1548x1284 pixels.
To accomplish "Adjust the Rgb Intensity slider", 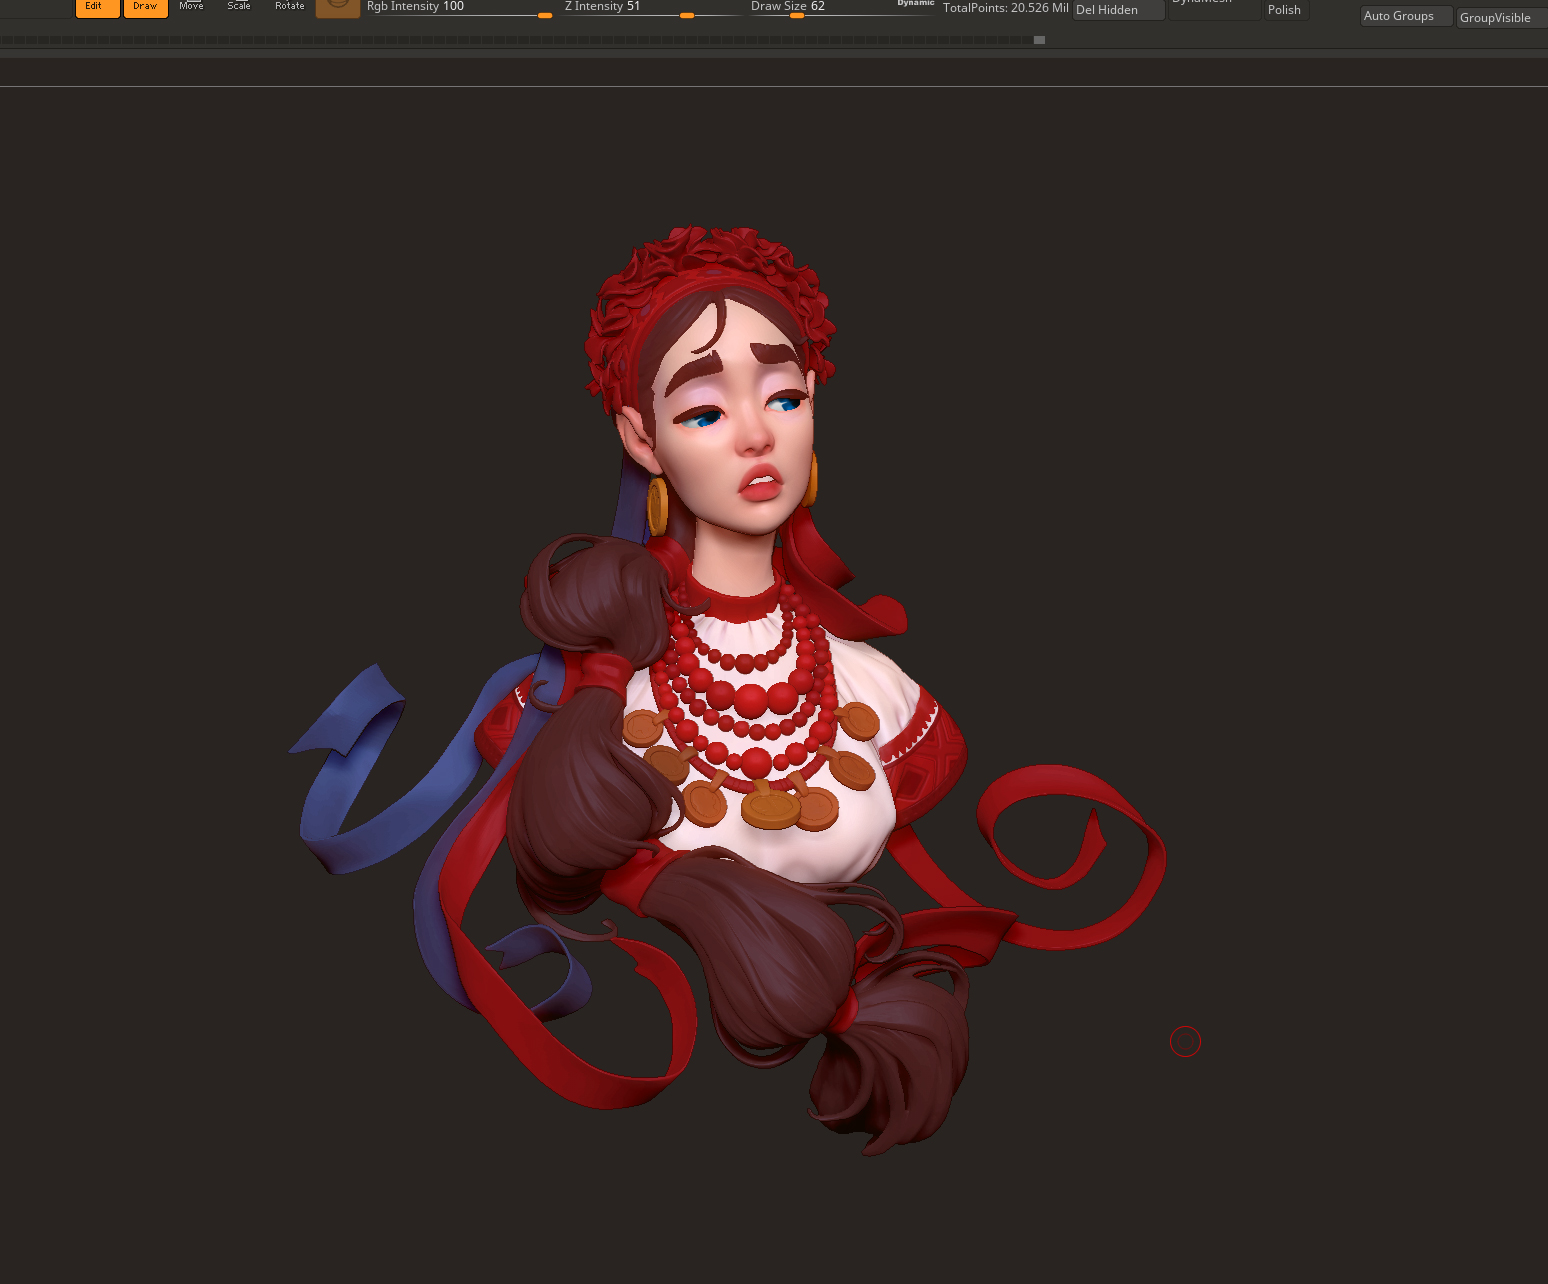I will [459, 9].
